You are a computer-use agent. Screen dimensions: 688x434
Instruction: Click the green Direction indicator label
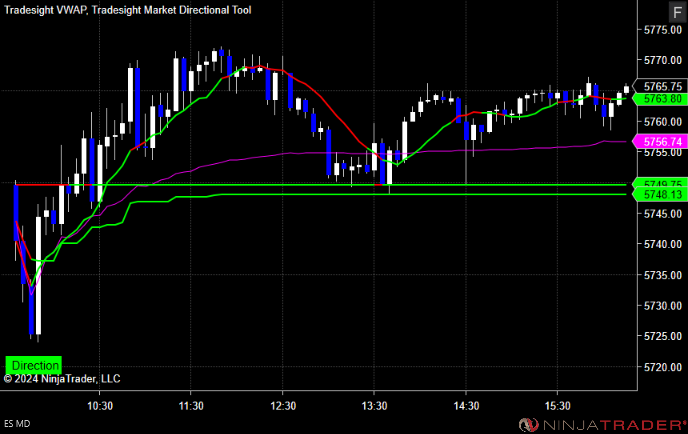34,365
